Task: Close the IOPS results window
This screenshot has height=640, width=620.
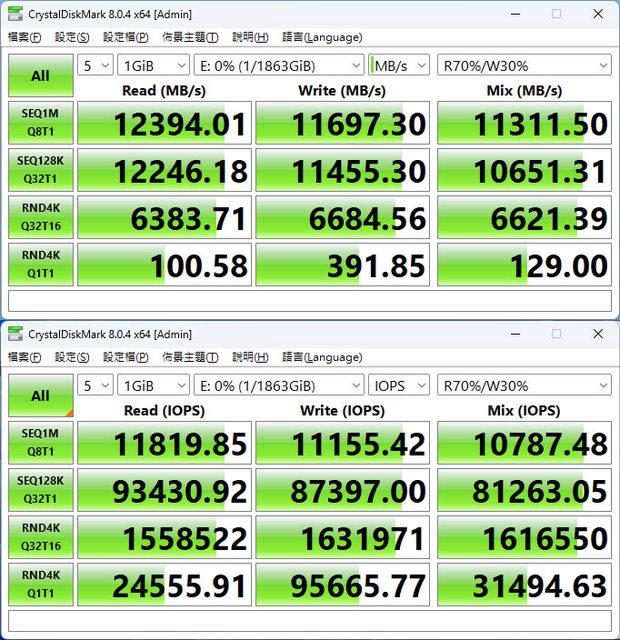Action: click(597, 334)
